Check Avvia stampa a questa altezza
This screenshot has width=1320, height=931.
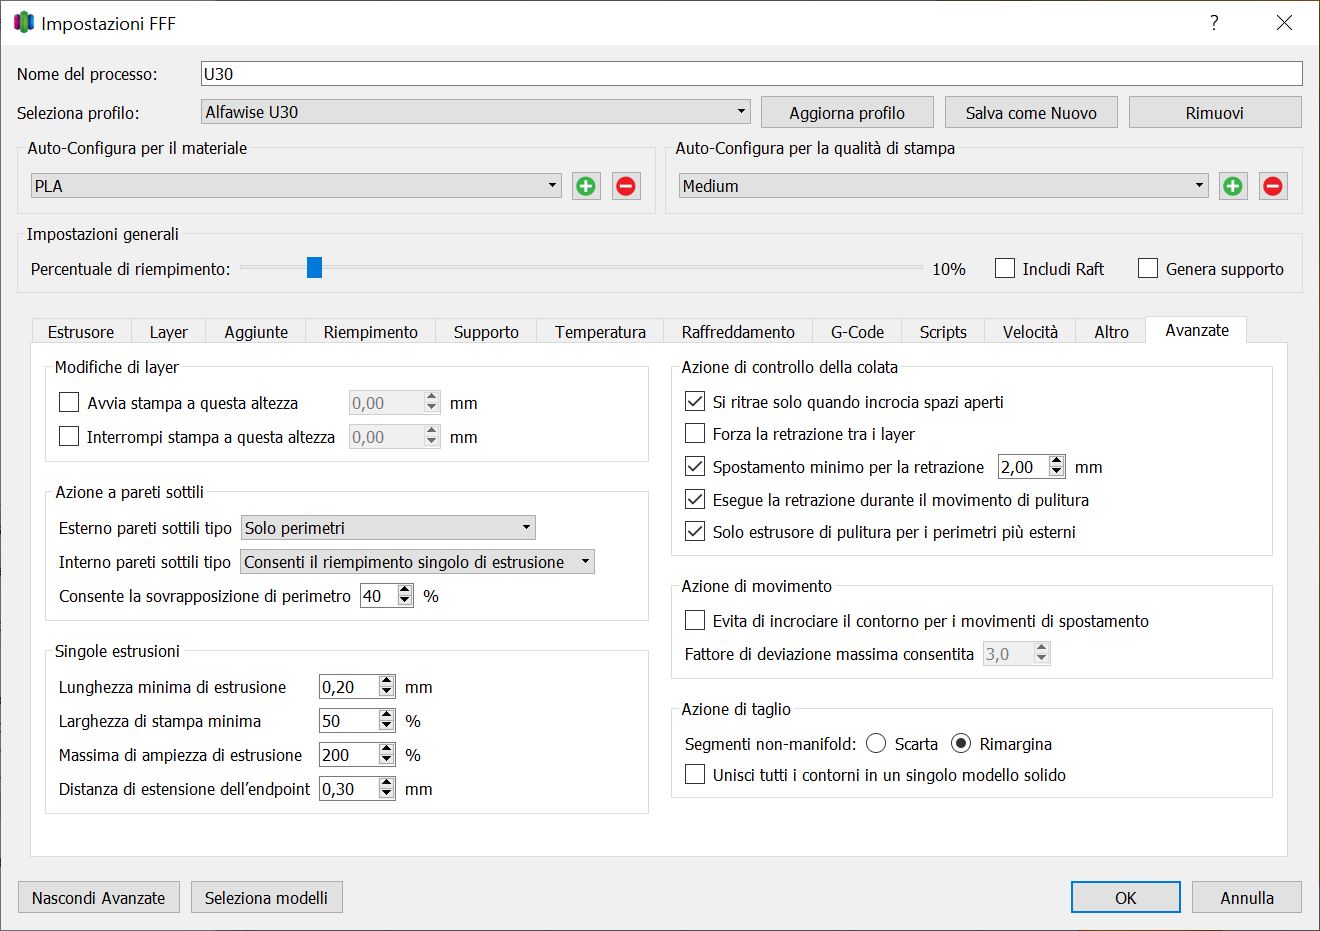[x=69, y=402]
